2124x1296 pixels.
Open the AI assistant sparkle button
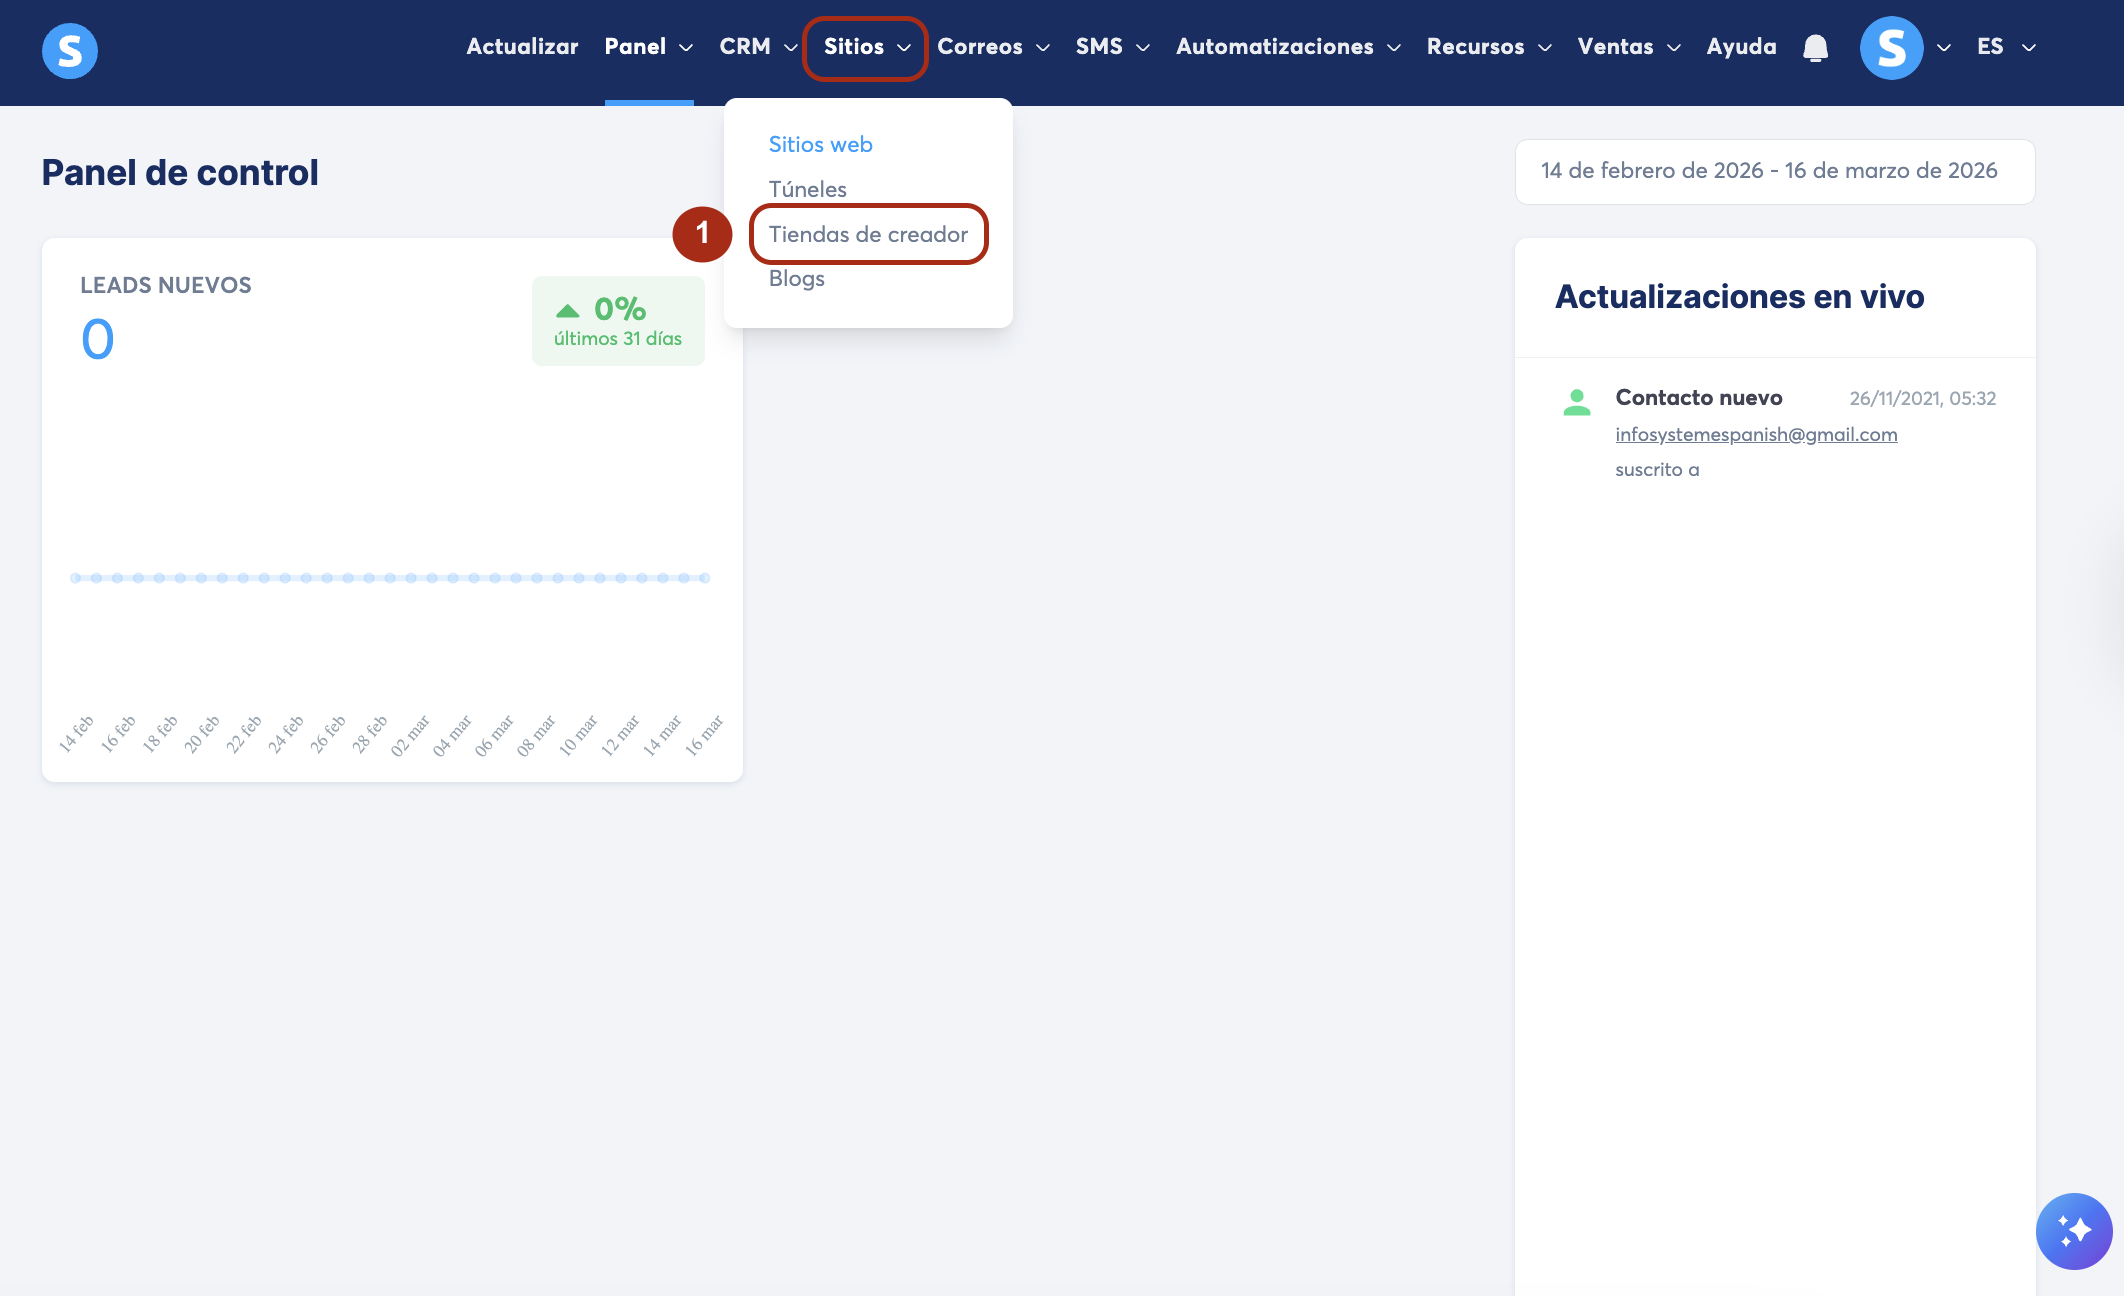click(x=2073, y=1230)
